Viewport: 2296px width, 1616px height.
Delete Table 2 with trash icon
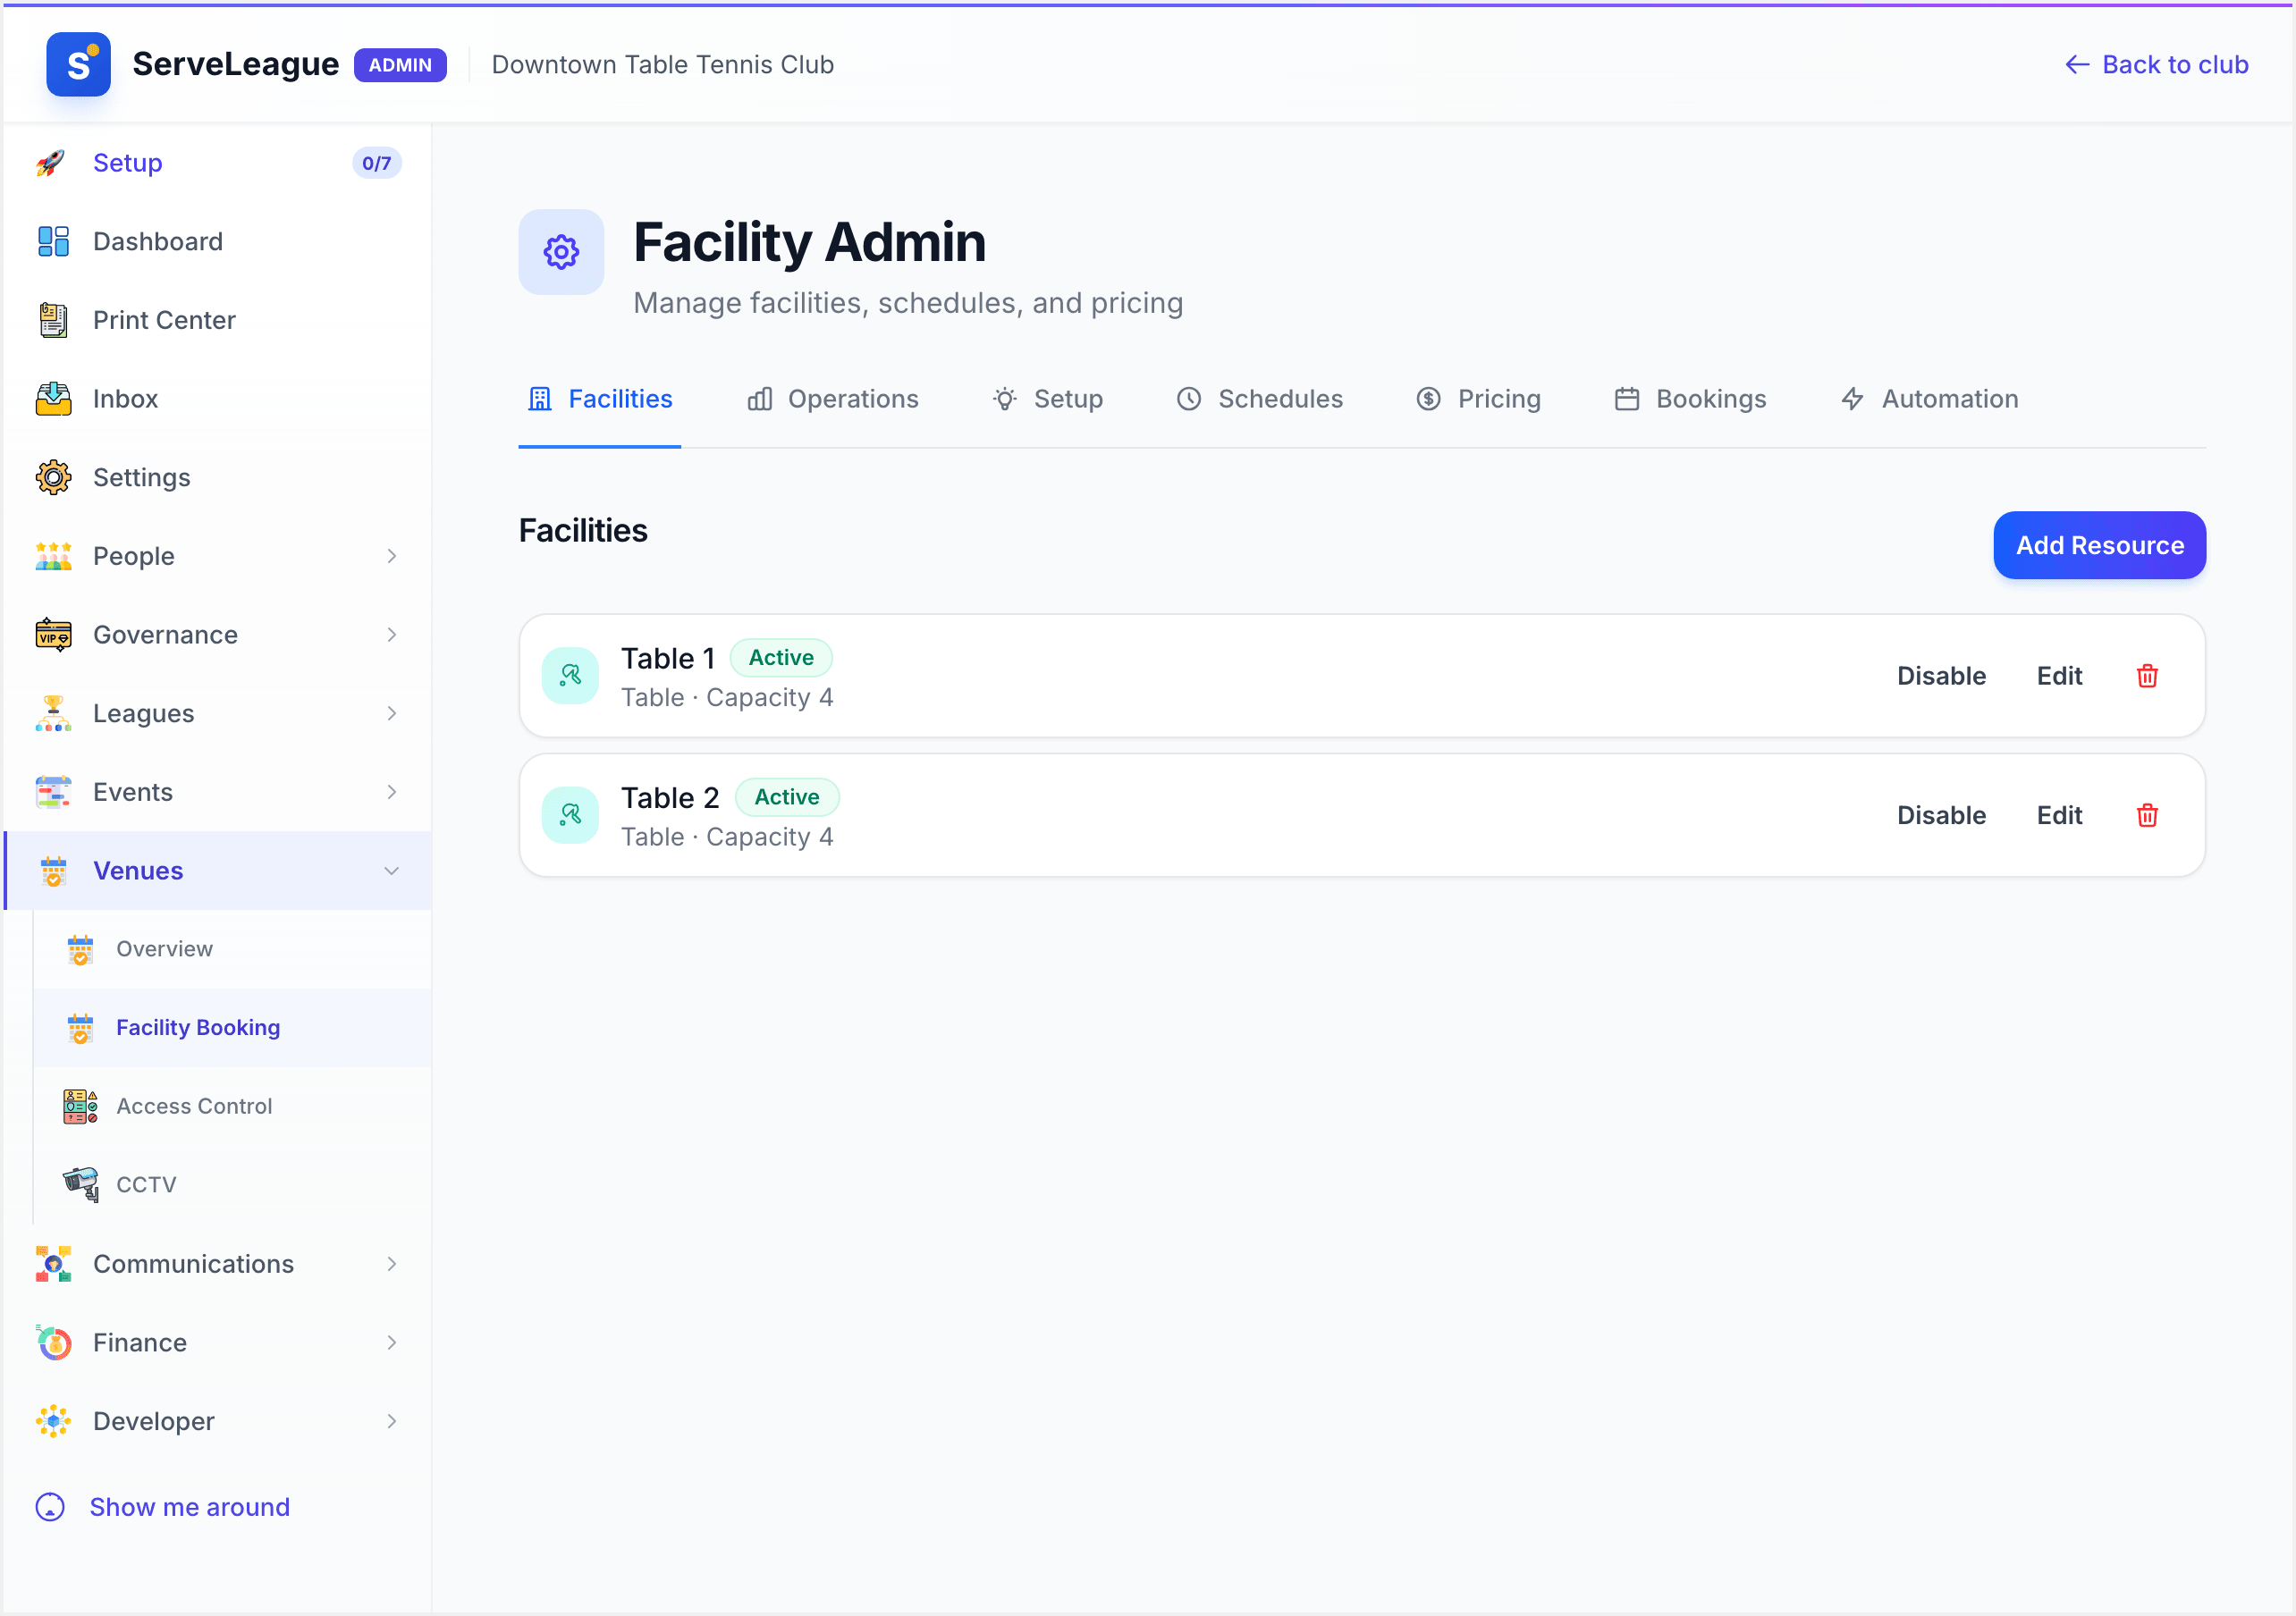(x=2147, y=816)
